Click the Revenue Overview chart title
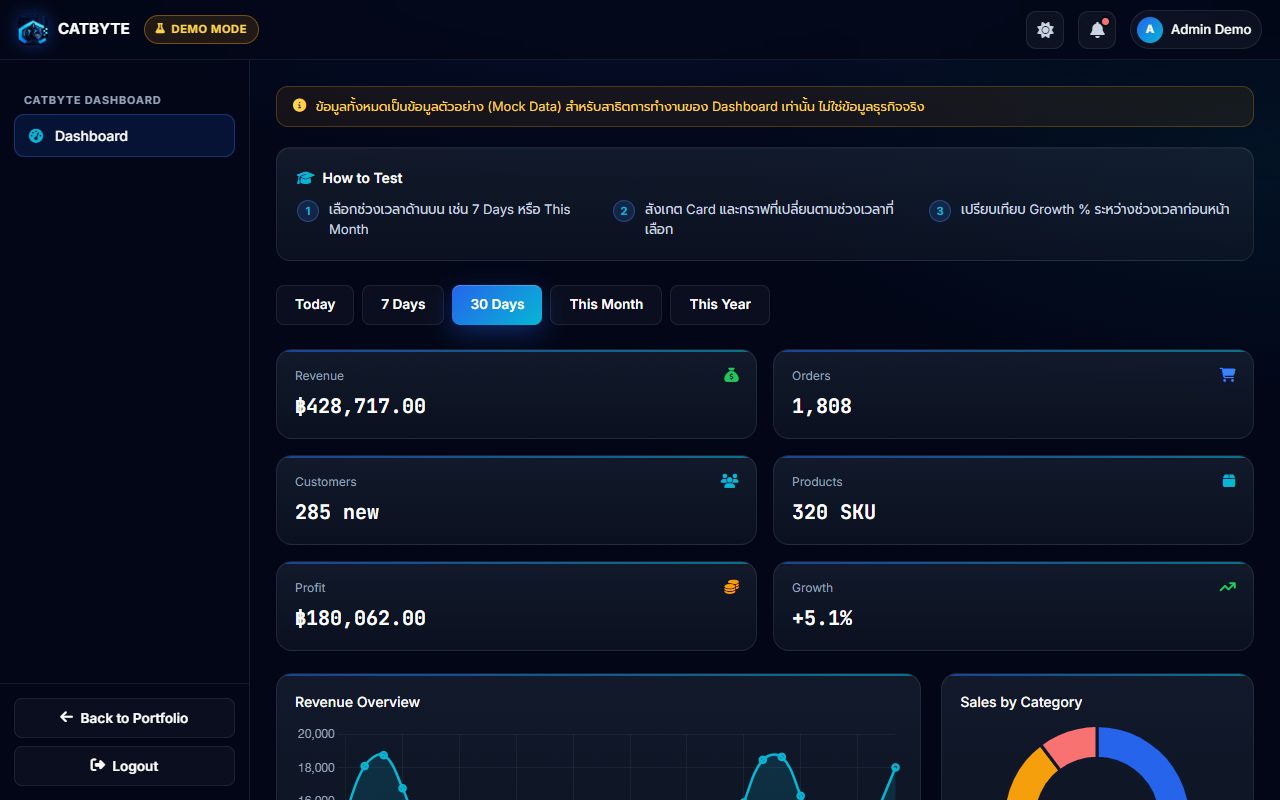The image size is (1280, 800). click(357, 702)
